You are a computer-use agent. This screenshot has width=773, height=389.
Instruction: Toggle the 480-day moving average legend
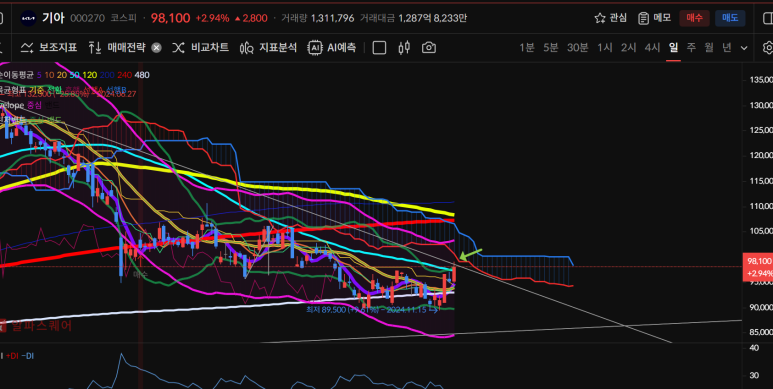click(x=142, y=75)
